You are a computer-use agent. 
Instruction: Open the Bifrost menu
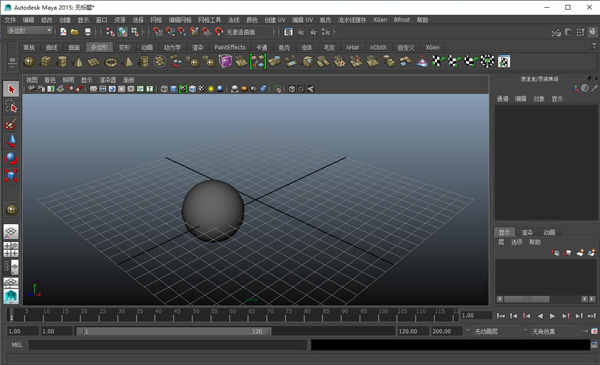402,20
